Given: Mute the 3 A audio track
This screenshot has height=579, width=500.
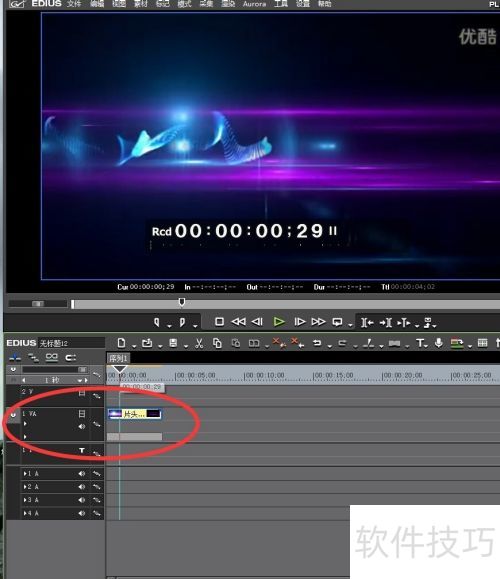Looking at the screenshot, I should coord(82,500).
